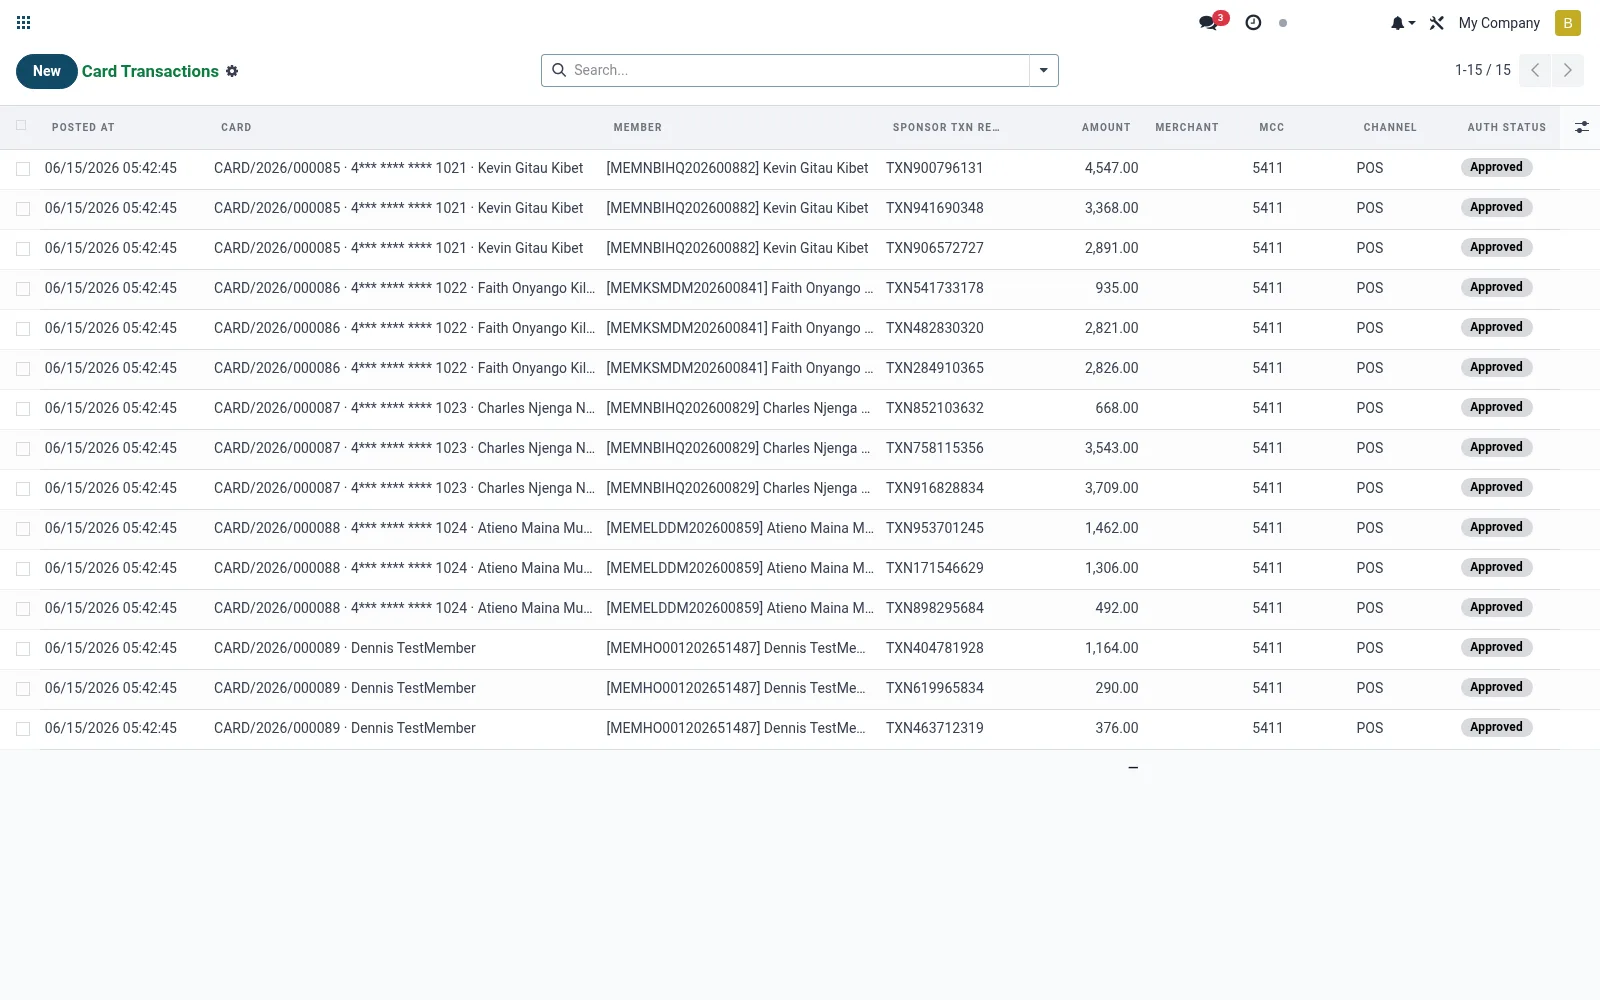Sort by the Posted At column
This screenshot has height=1000, width=1600.
pos(83,128)
